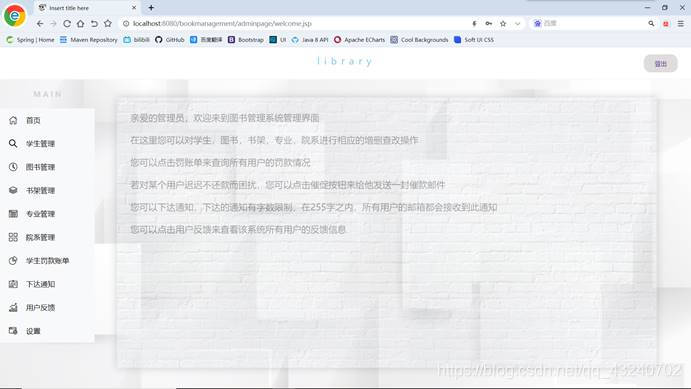Image resolution: width=691 pixels, height=389 pixels.
Task: Open UI bookmark
Action: pos(278,40)
